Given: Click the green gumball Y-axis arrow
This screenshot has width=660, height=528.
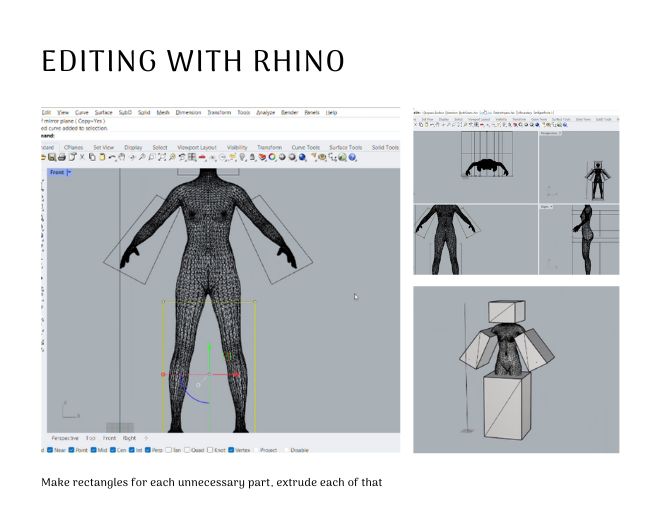Looking at the screenshot, I should (210, 349).
